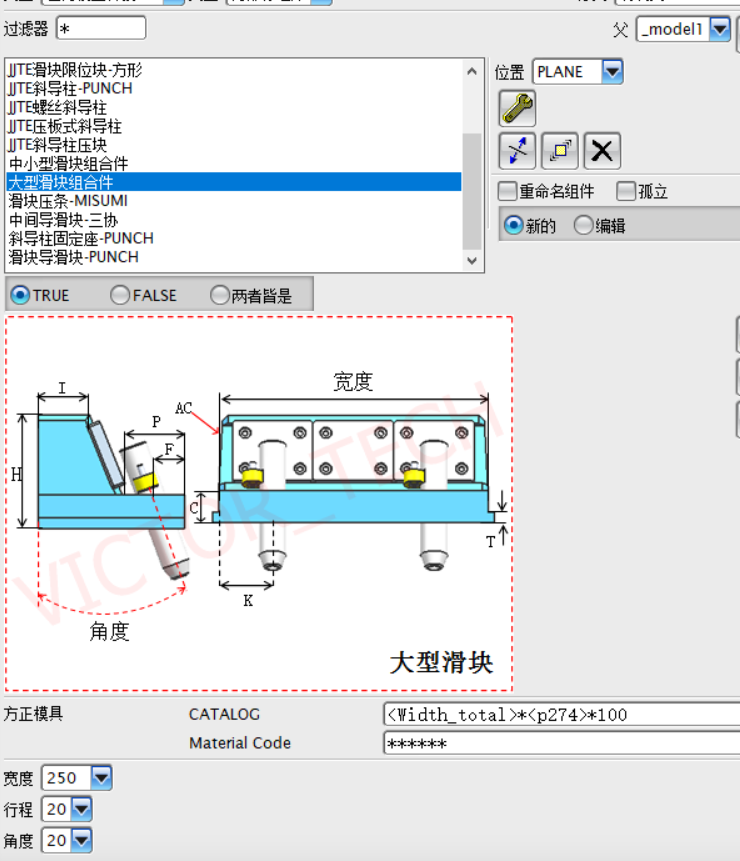
Task: Open the 位置 PLANE dropdown
Action: (x=612, y=71)
